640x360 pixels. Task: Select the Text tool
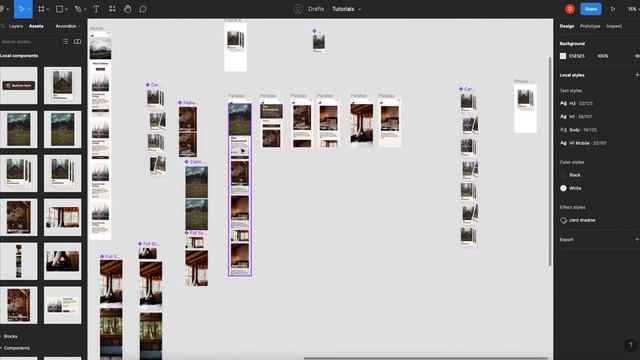pos(96,9)
